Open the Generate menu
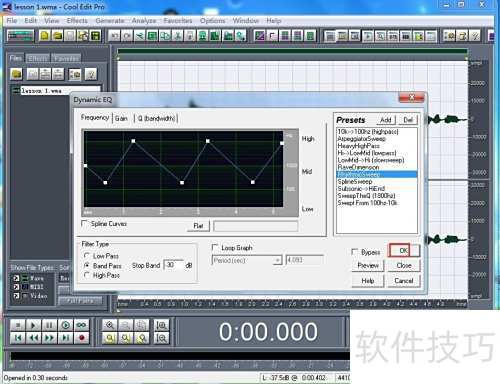500x384 pixels. point(110,21)
